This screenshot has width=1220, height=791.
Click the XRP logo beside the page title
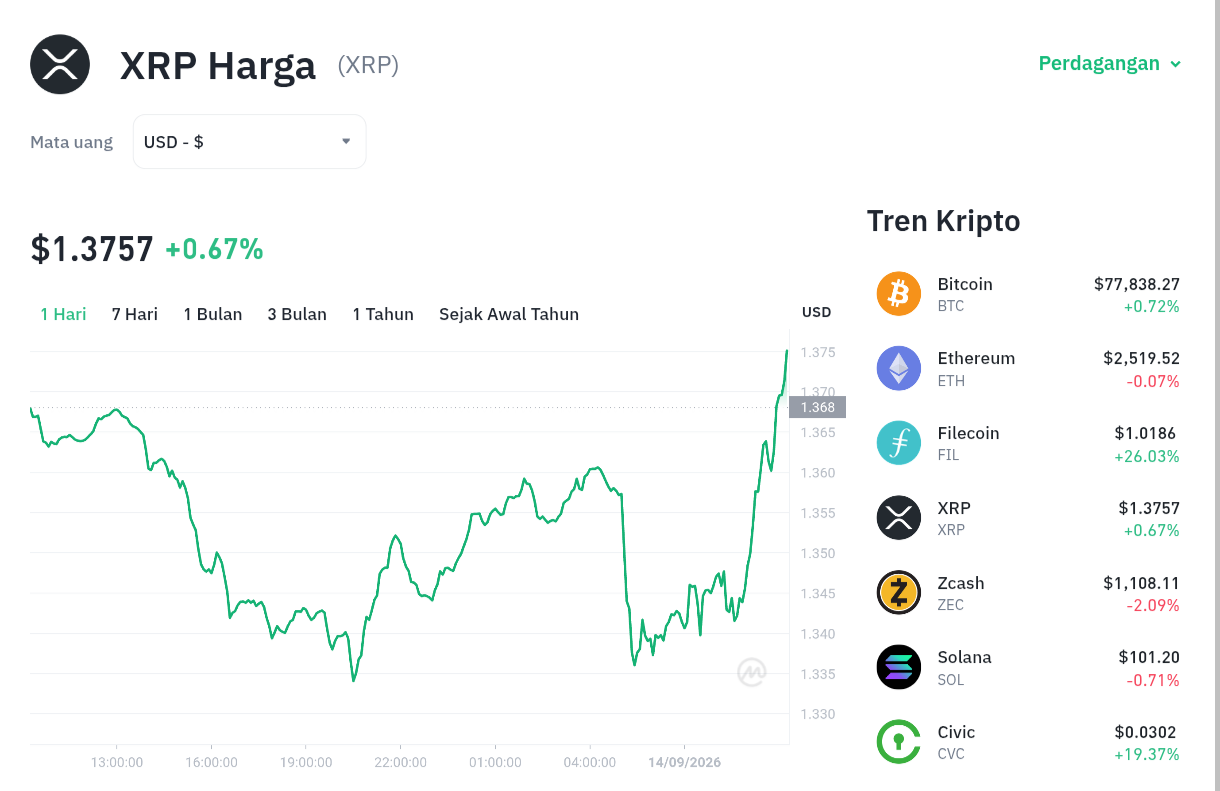pos(60,64)
